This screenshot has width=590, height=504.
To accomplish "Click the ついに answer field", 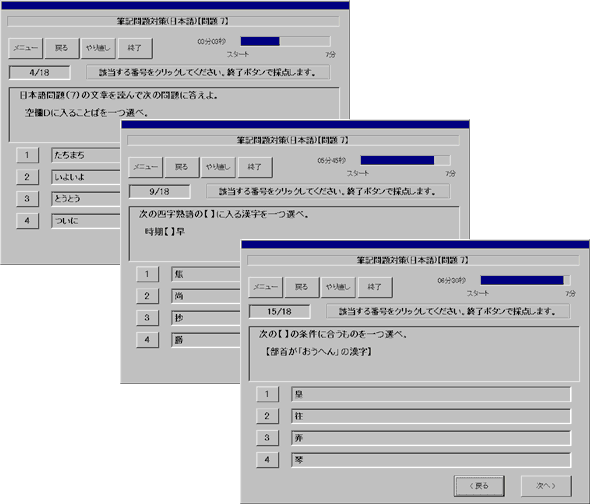I will click(x=86, y=221).
